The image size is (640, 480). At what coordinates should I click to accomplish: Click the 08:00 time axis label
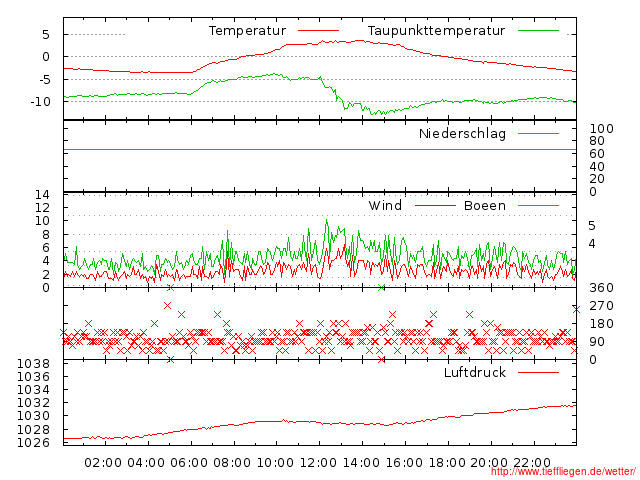232,463
